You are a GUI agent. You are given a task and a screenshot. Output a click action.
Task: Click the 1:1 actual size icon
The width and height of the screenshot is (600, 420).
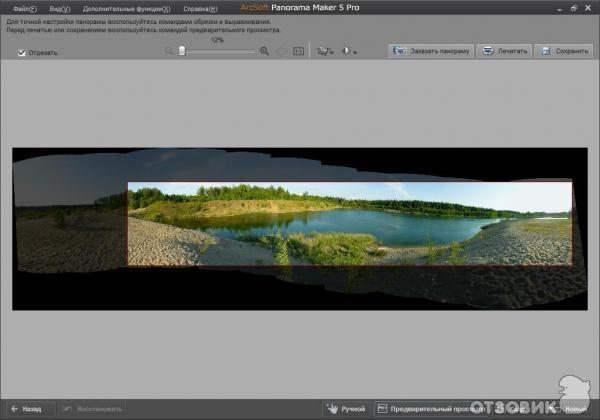pyautogui.click(x=298, y=50)
